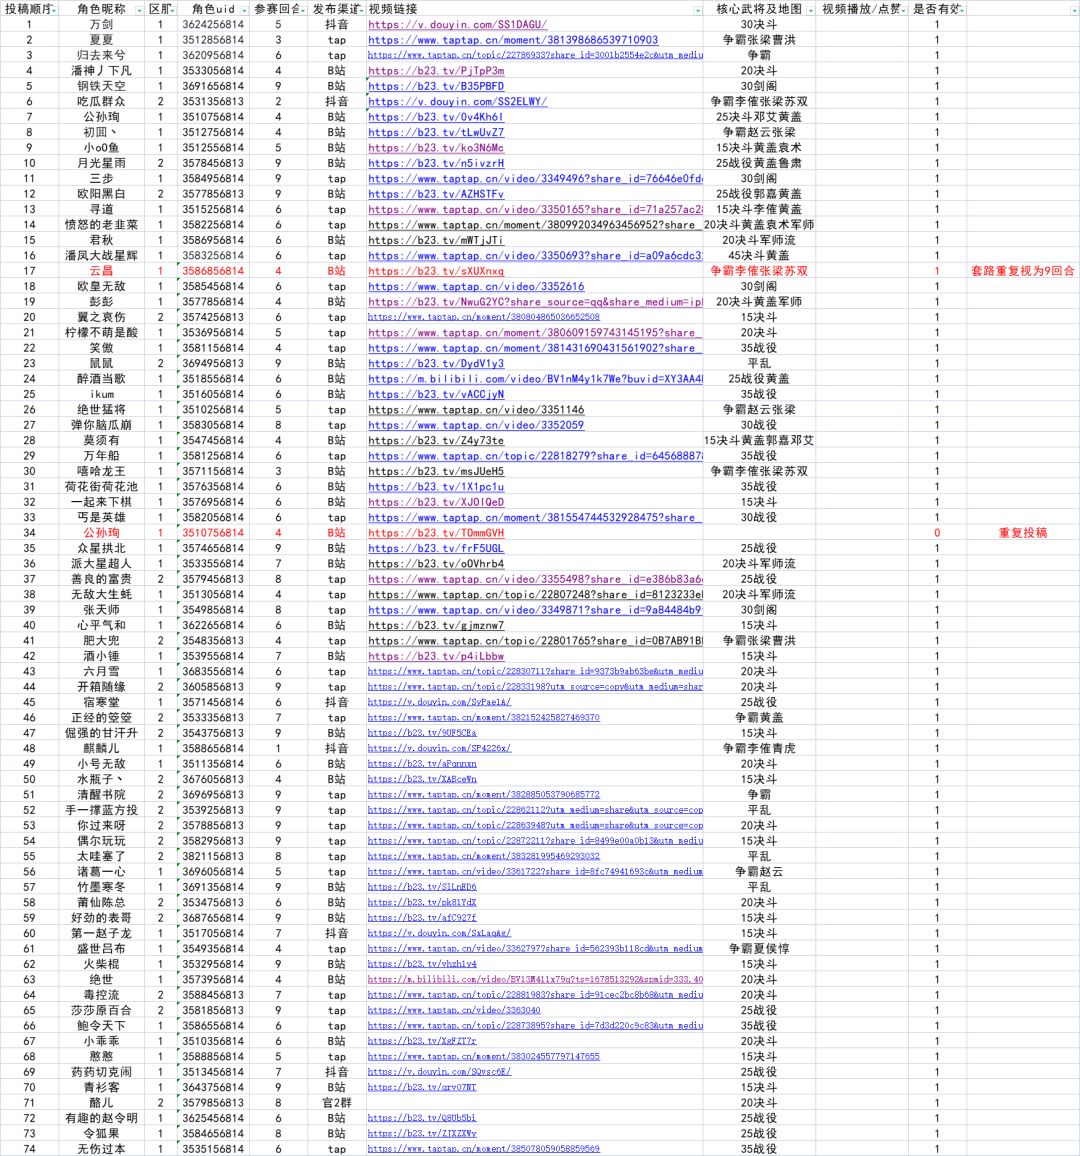Screen dimensions: 1080x1156
Task: Open link https://b23.tv/vACCjyN
Action: point(436,394)
